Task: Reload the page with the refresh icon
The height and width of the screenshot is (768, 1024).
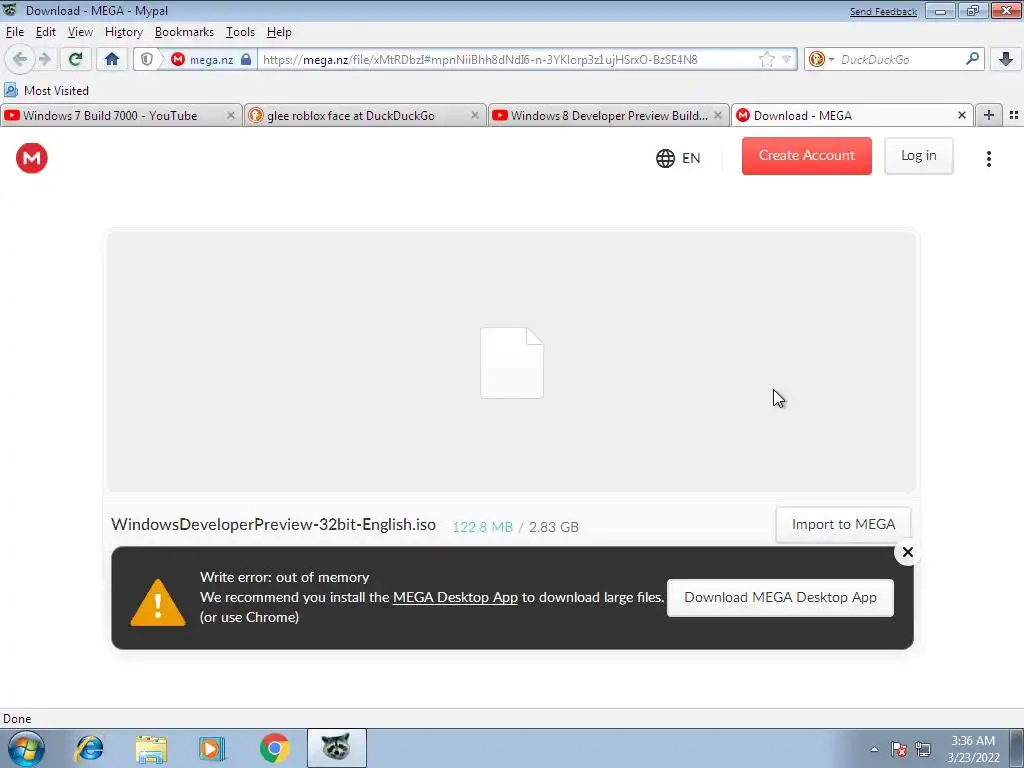Action: pos(76,59)
